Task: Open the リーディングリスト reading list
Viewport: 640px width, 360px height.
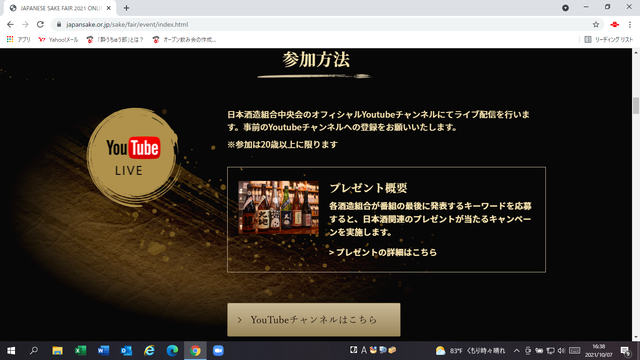Action: pos(608,39)
